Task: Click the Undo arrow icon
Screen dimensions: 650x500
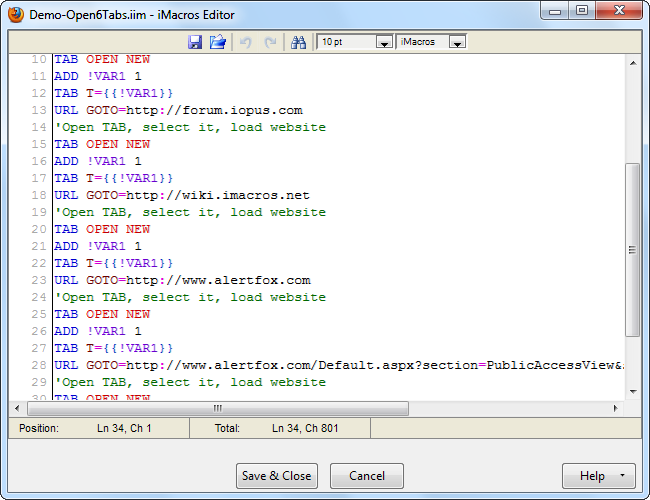Action: tap(246, 42)
